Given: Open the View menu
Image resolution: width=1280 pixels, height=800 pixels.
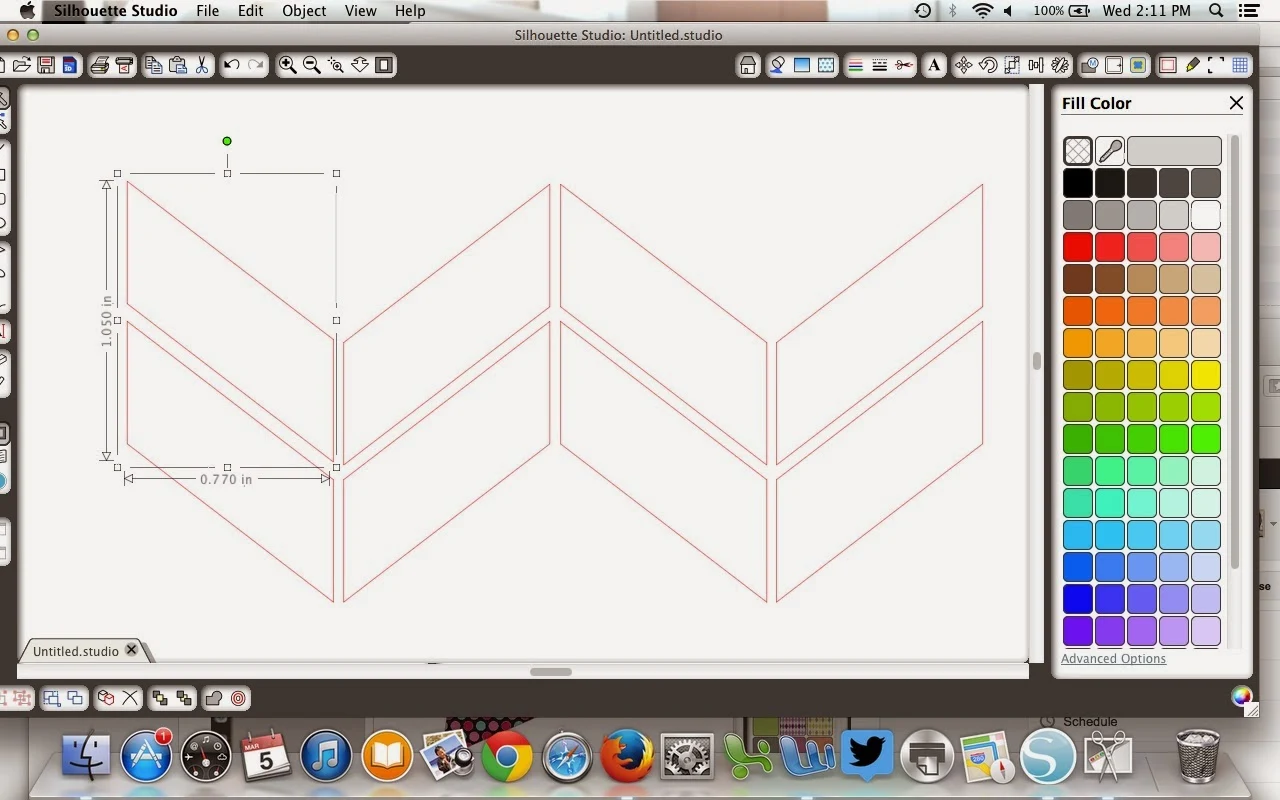Looking at the screenshot, I should coord(360,11).
